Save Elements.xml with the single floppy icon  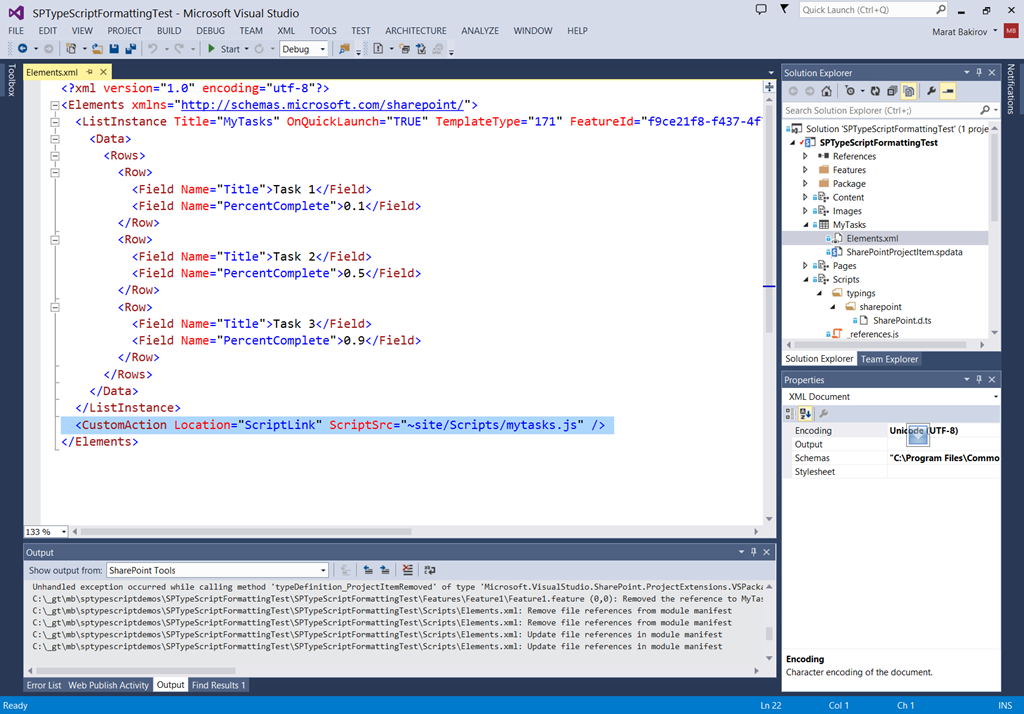[x=114, y=49]
